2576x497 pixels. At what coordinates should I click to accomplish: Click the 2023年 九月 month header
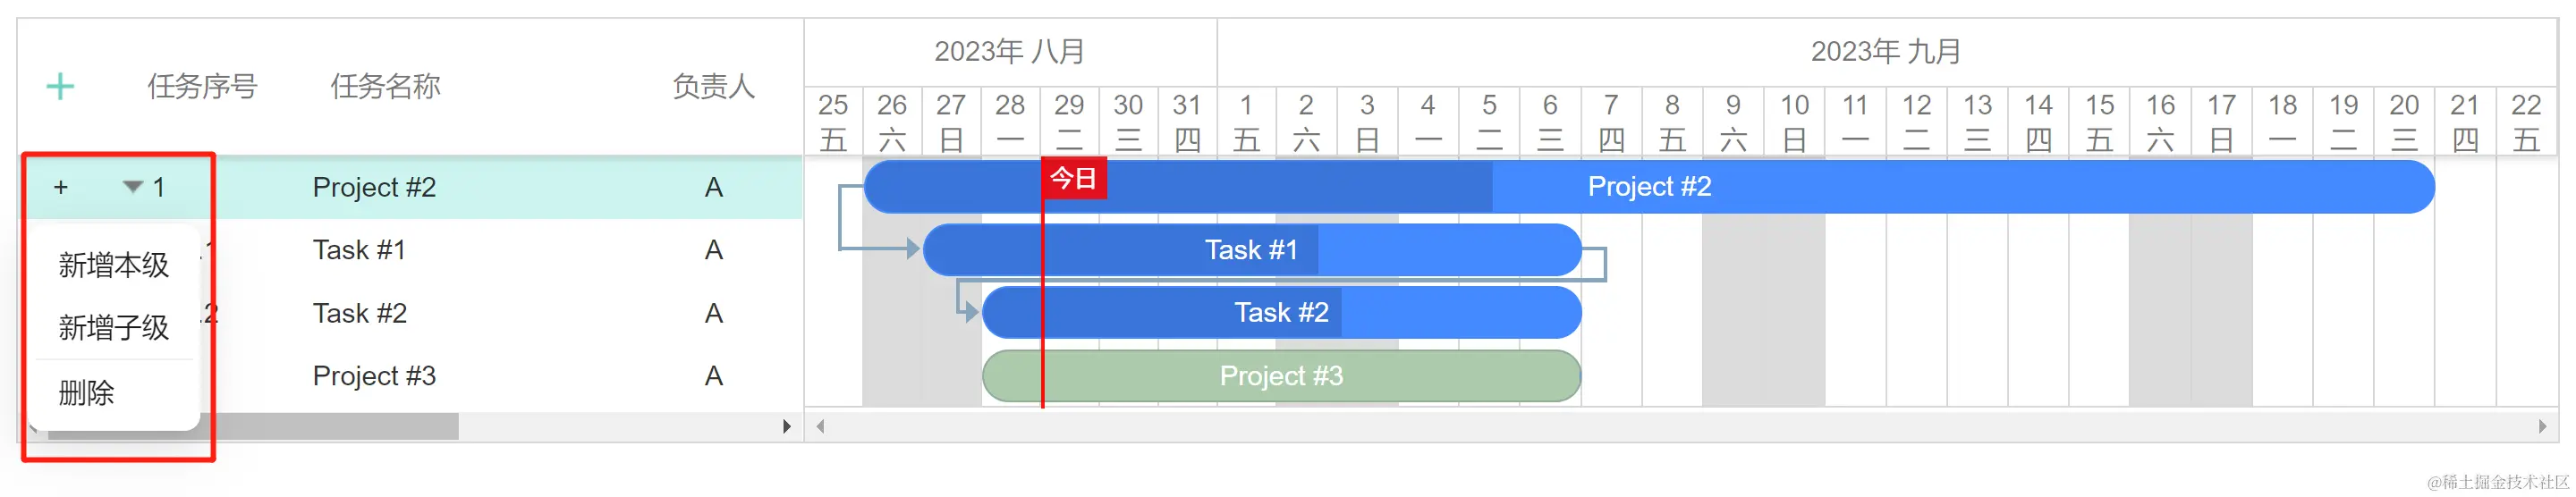1885,52
